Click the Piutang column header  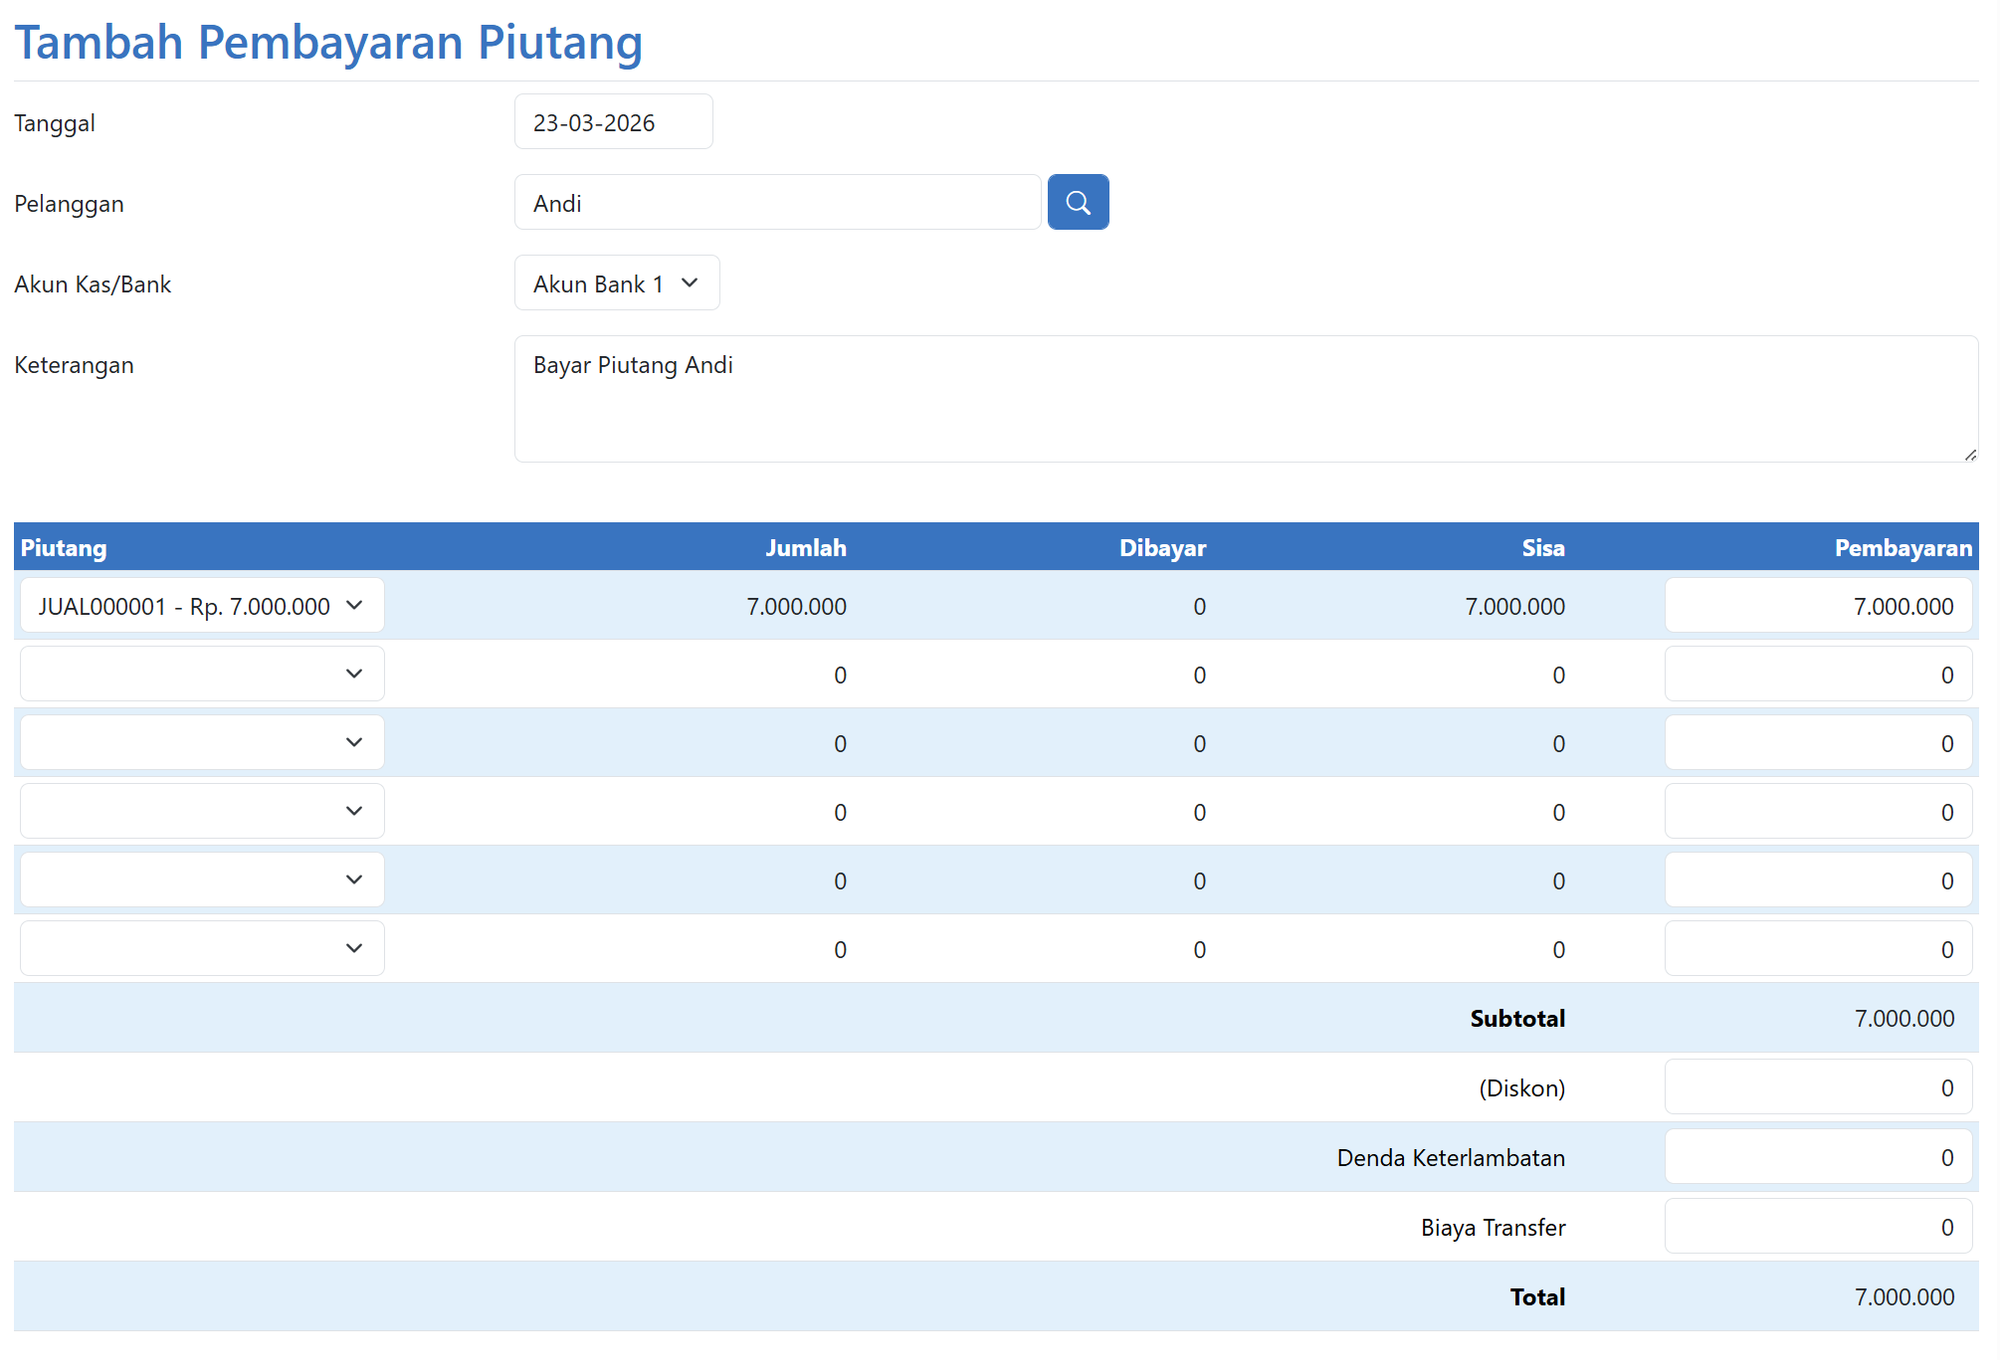pyautogui.click(x=64, y=548)
